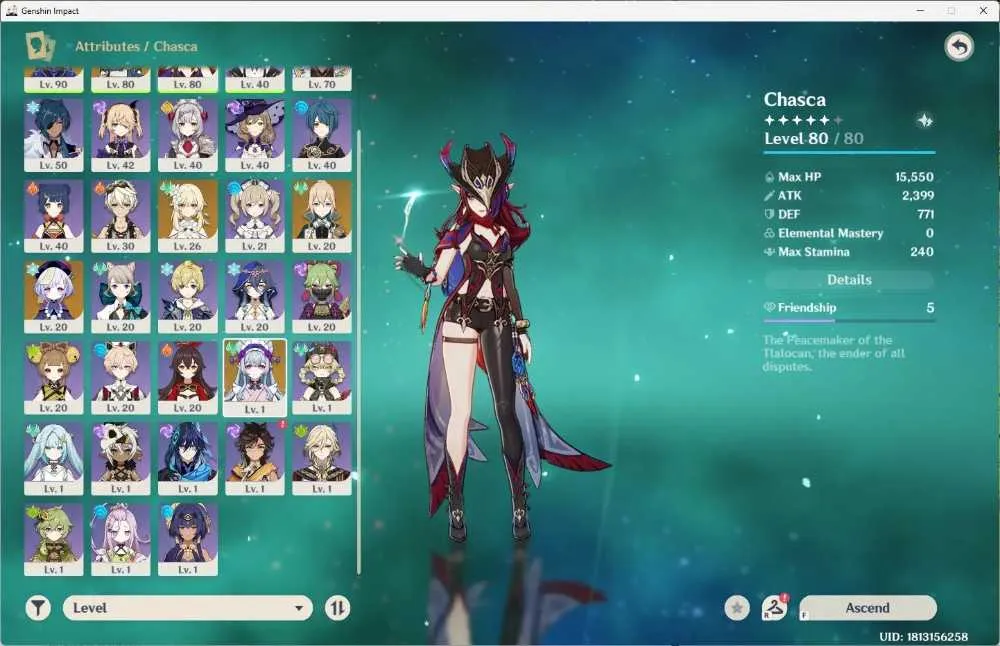Click the return arrow icon
The width and height of the screenshot is (1000, 646).
[959, 47]
